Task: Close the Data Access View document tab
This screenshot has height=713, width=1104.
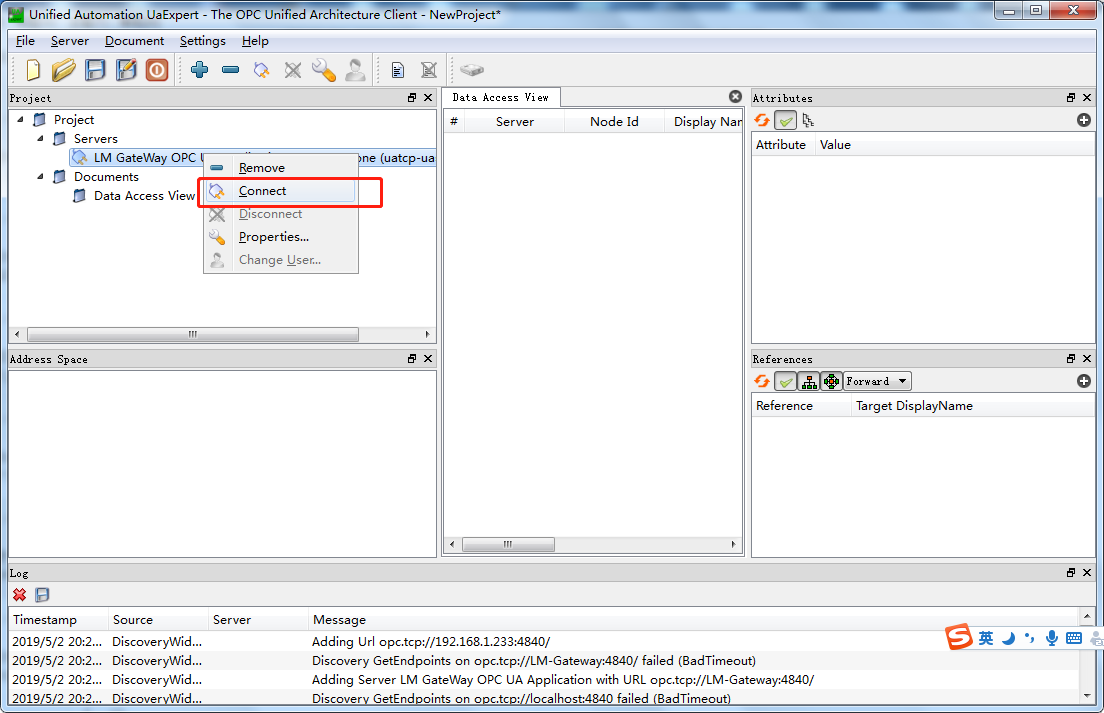Action: click(735, 96)
